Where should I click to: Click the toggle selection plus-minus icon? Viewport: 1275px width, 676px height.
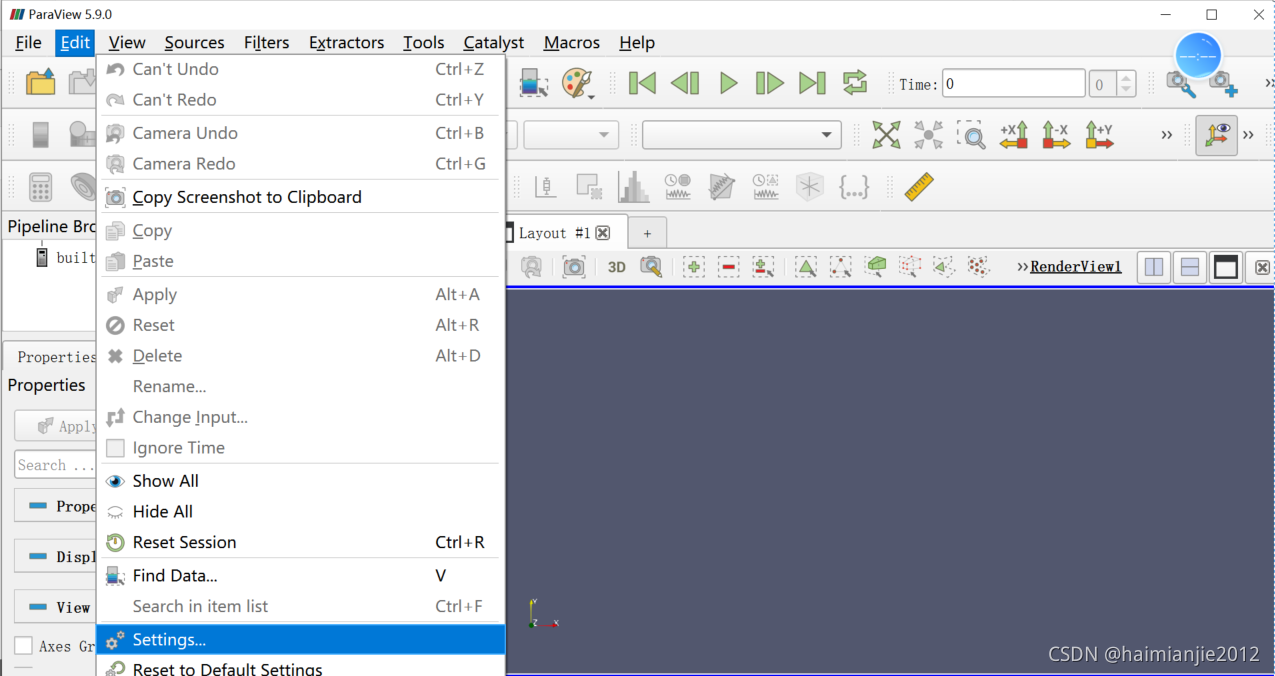[762, 267]
